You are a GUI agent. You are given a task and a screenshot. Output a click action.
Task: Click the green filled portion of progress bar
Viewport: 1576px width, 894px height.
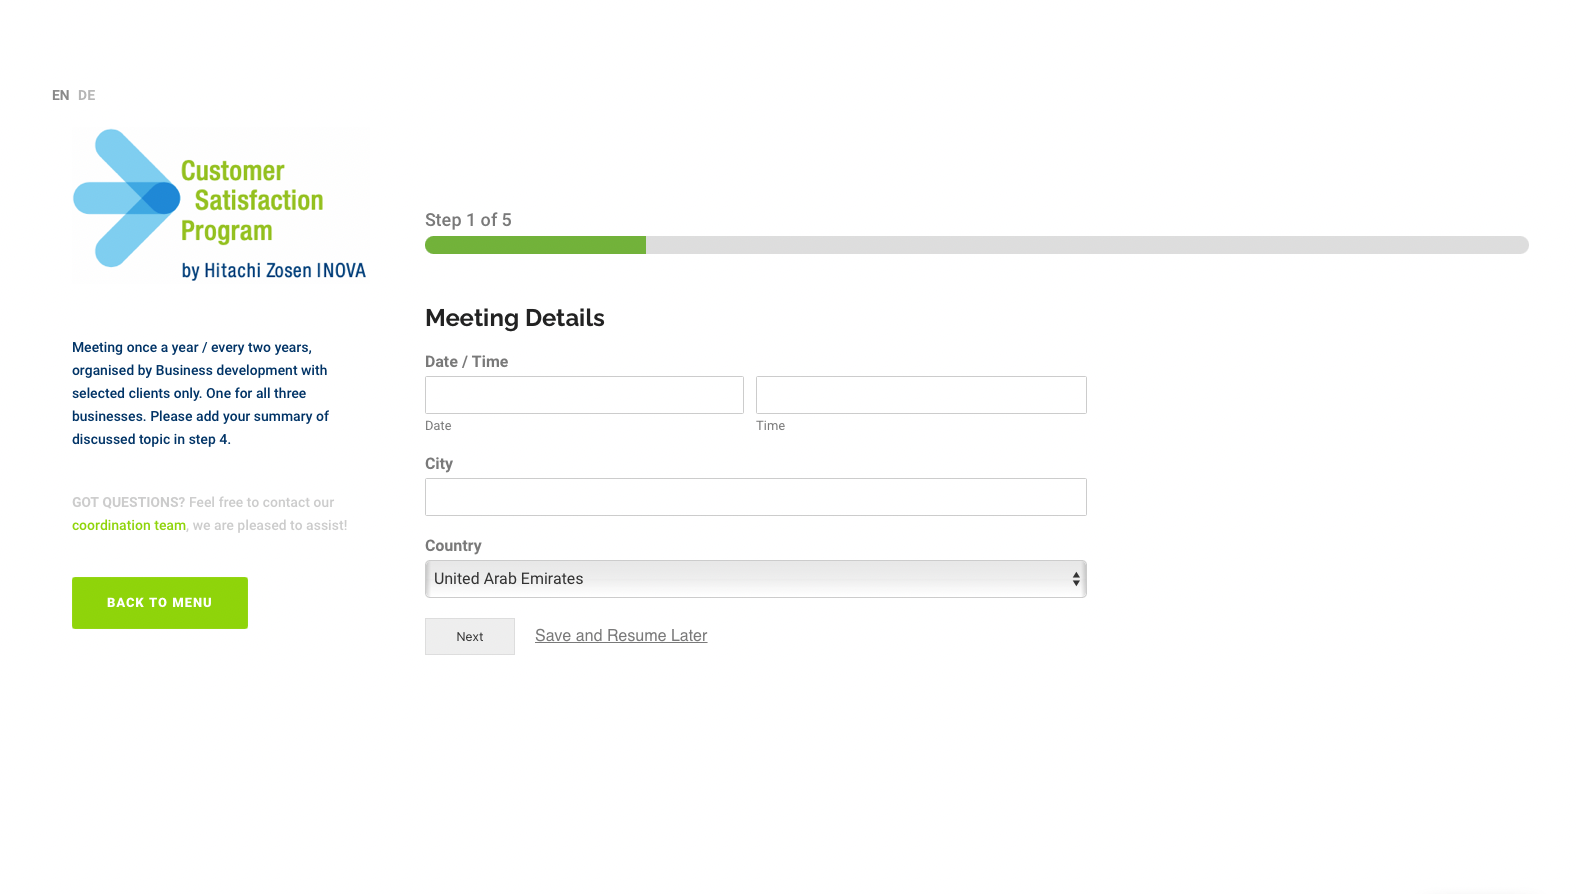[x=535, y=245]
